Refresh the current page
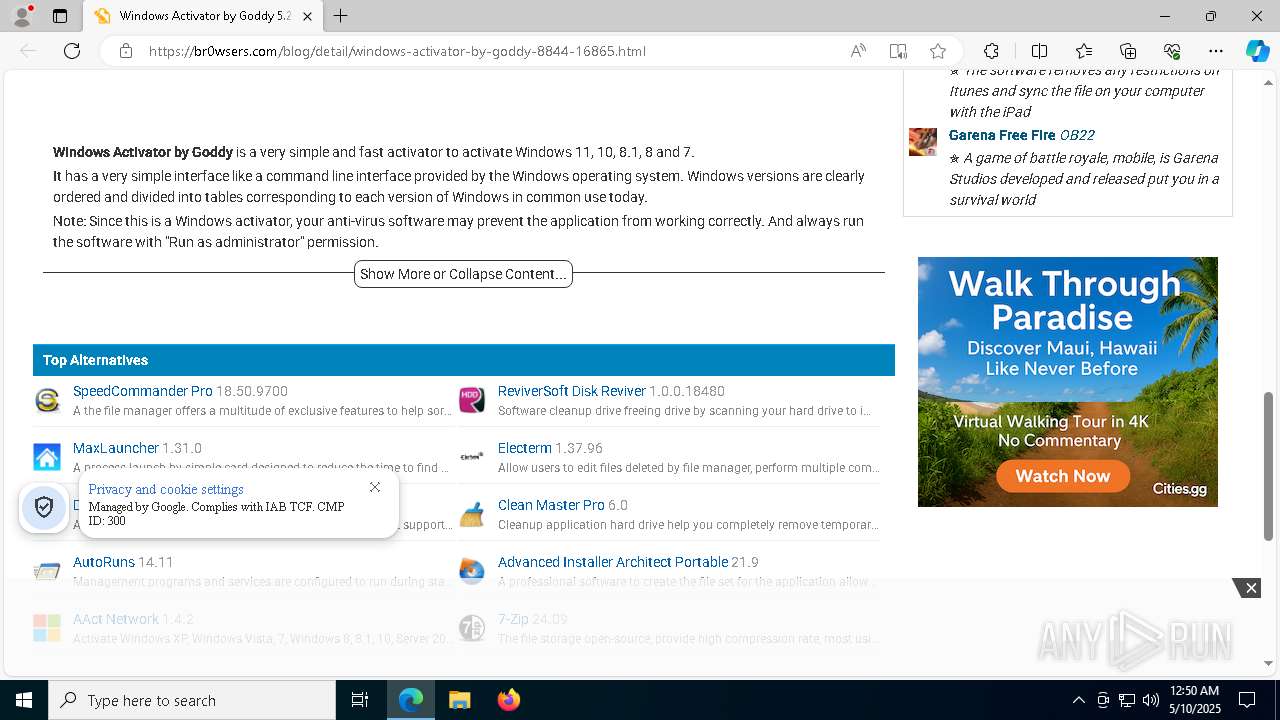1280x720 pixels. 72,51
